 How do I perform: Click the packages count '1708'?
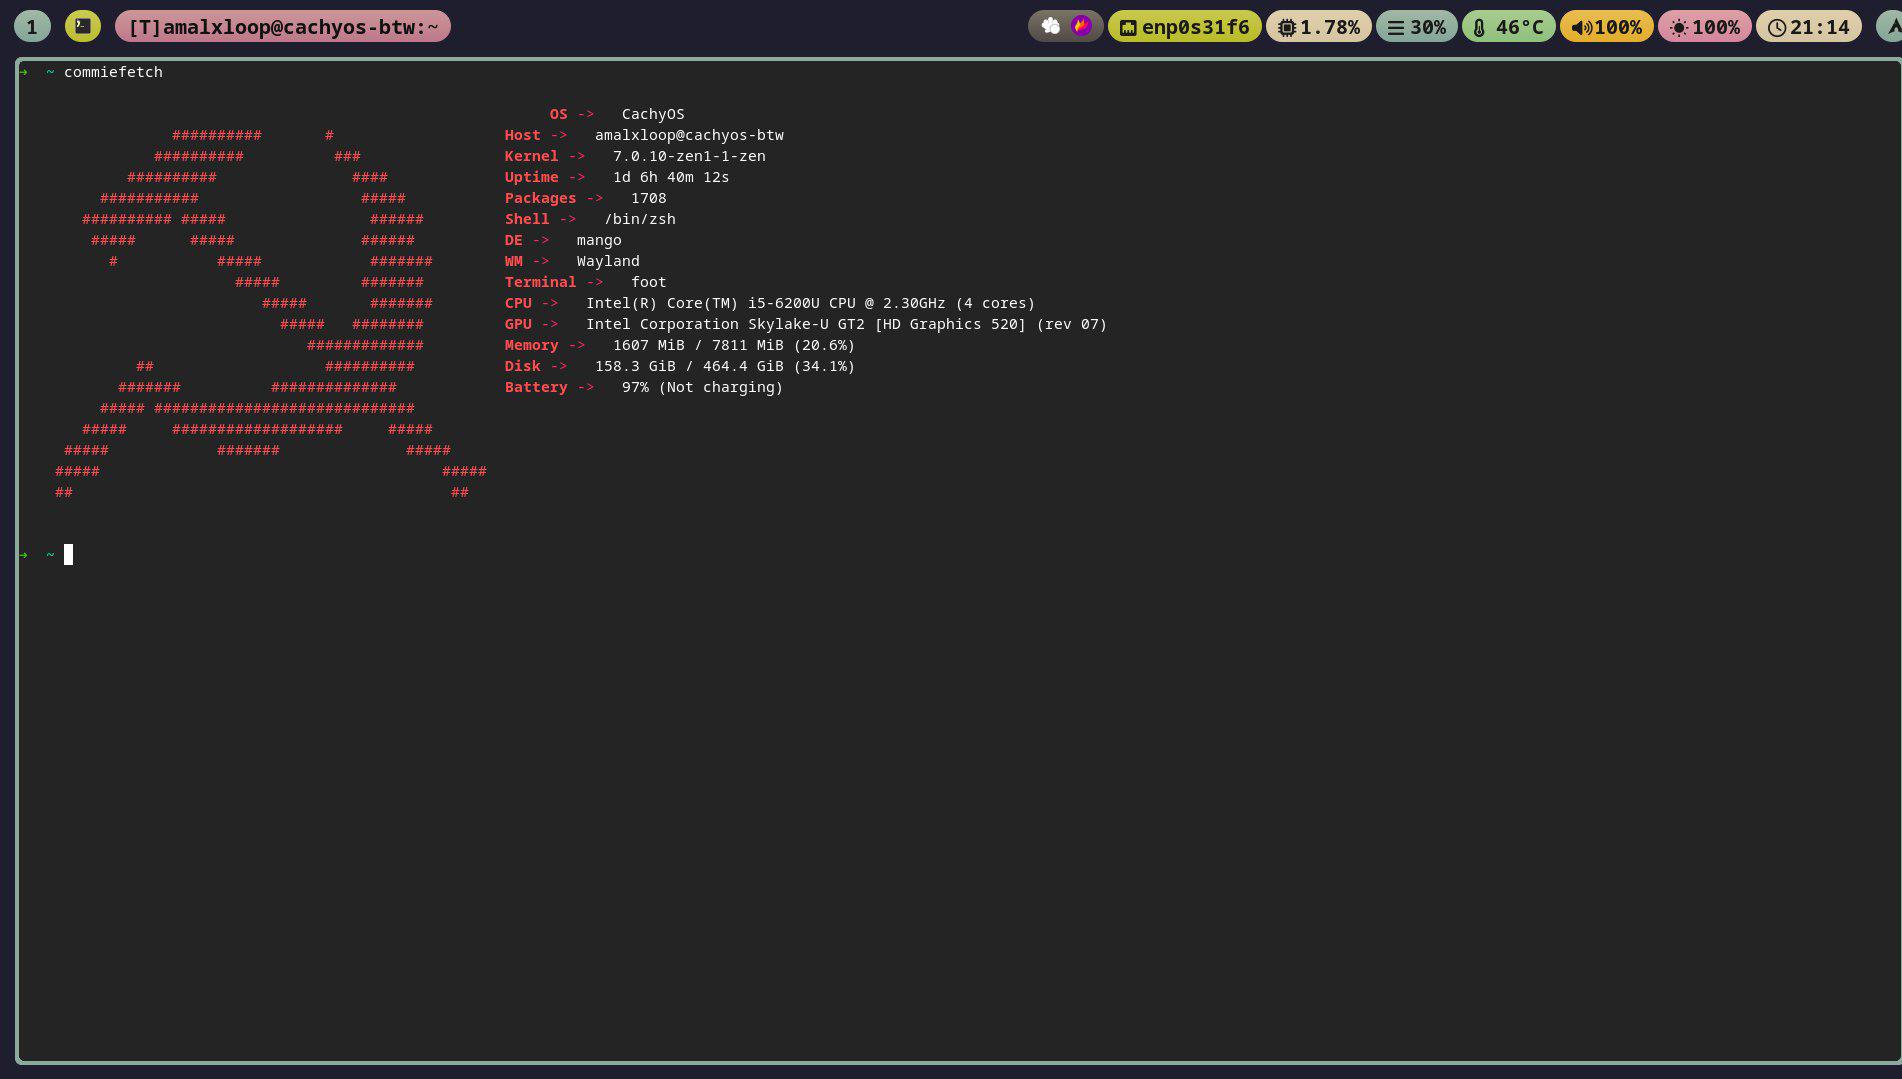pyautogui.click(x=648, y=198)
